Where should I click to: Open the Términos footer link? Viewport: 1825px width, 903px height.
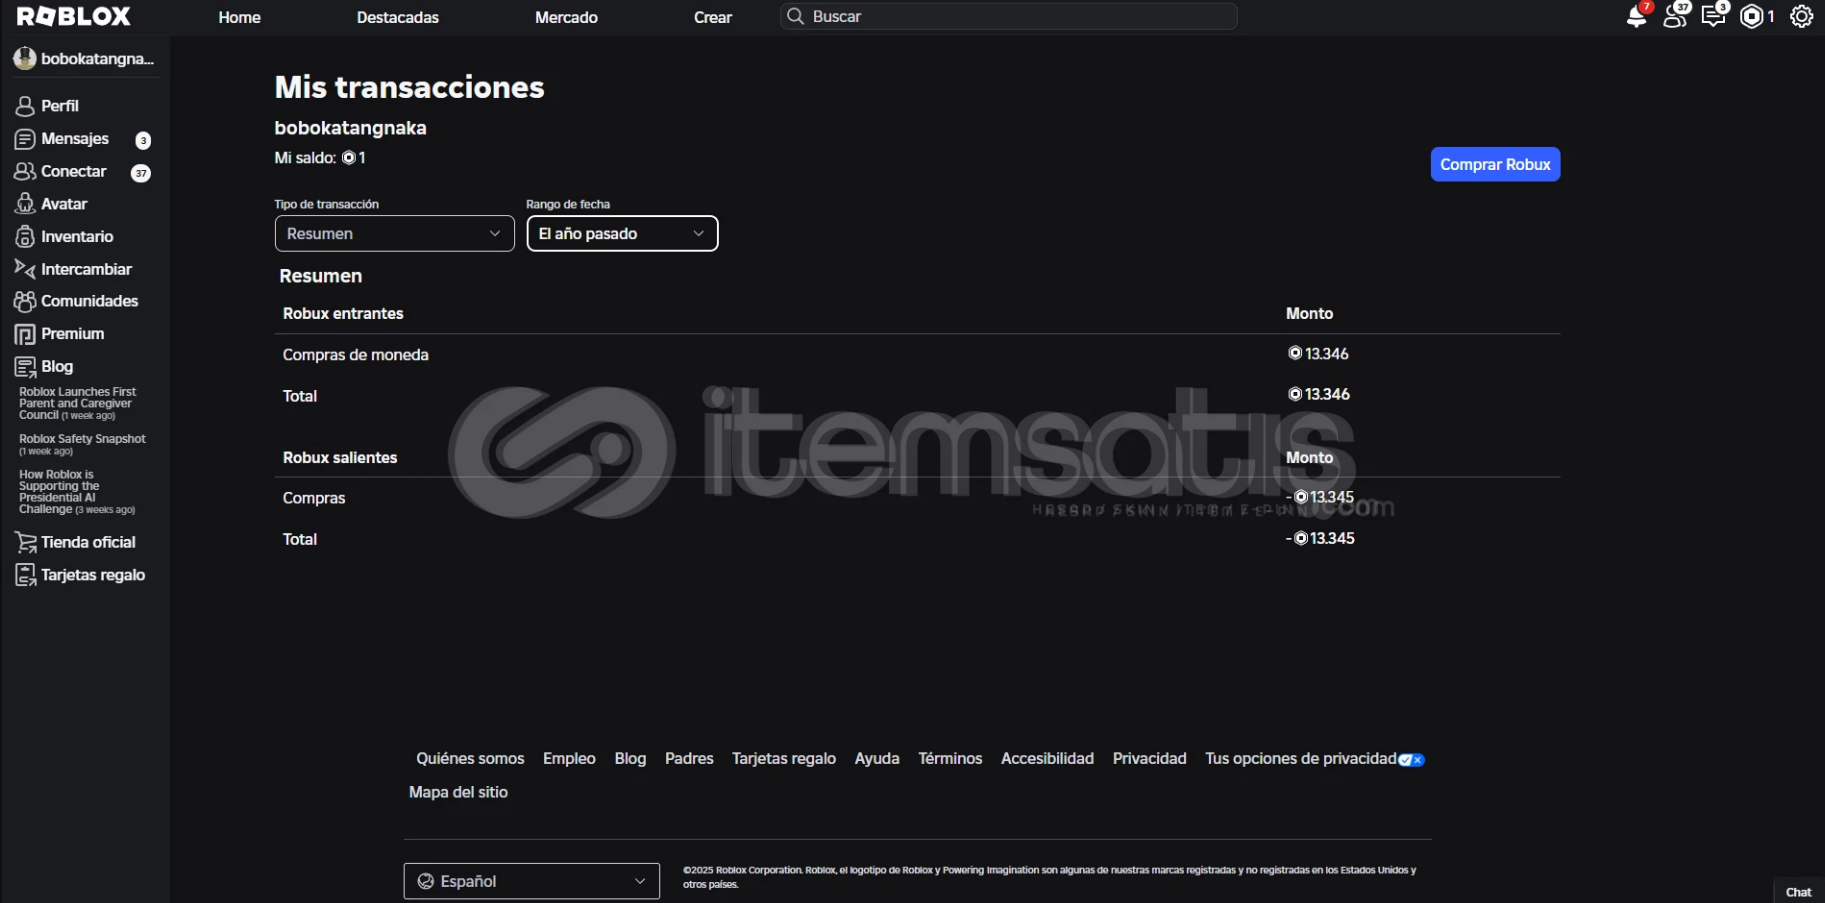(950, 759)
